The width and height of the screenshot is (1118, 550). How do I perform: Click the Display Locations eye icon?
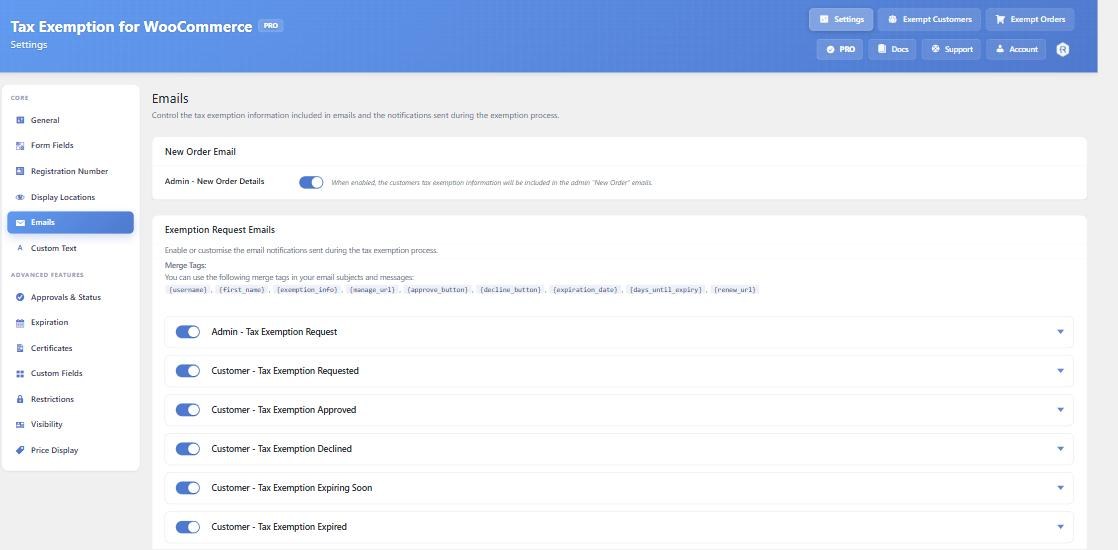(20, 197)
